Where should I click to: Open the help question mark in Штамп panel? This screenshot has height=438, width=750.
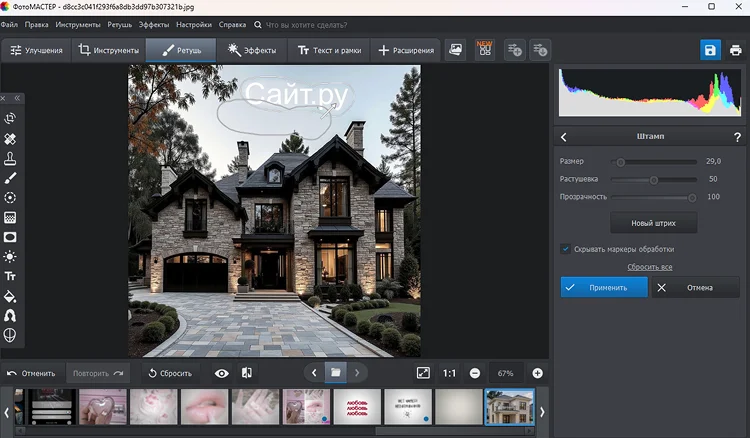[x=737, y=137]
